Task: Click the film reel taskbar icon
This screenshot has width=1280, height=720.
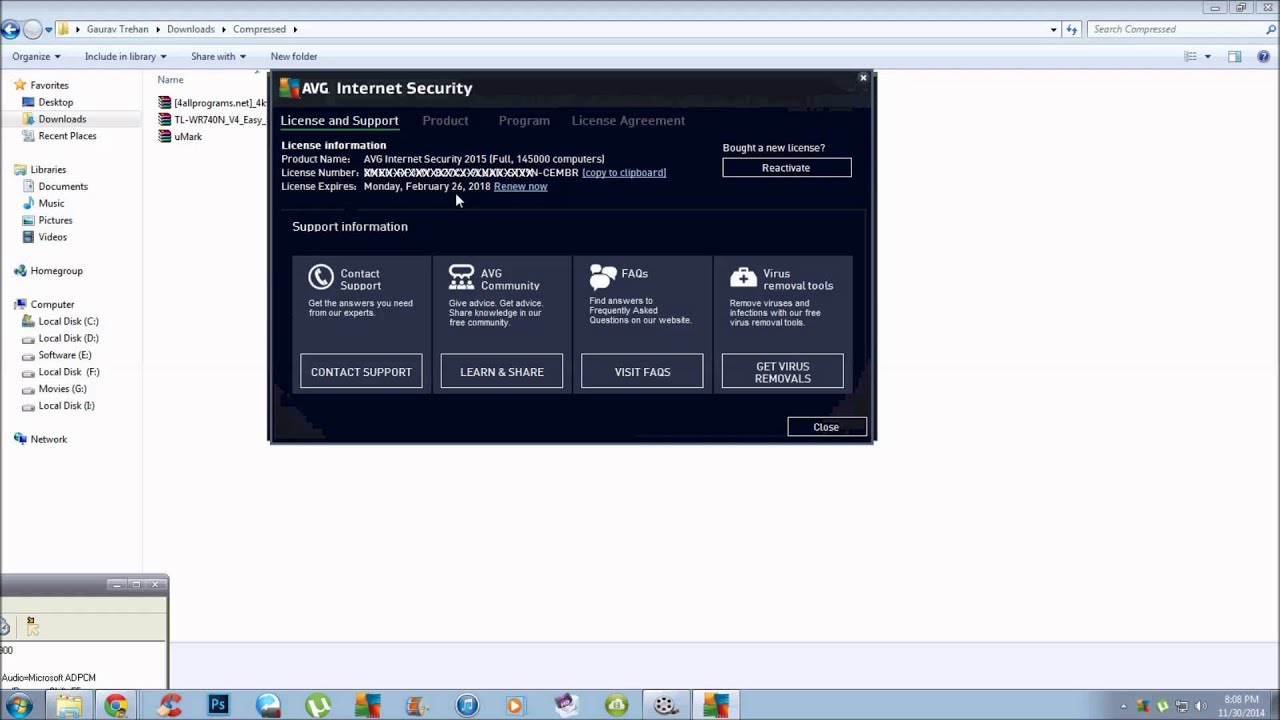Action: coord(666,706)
